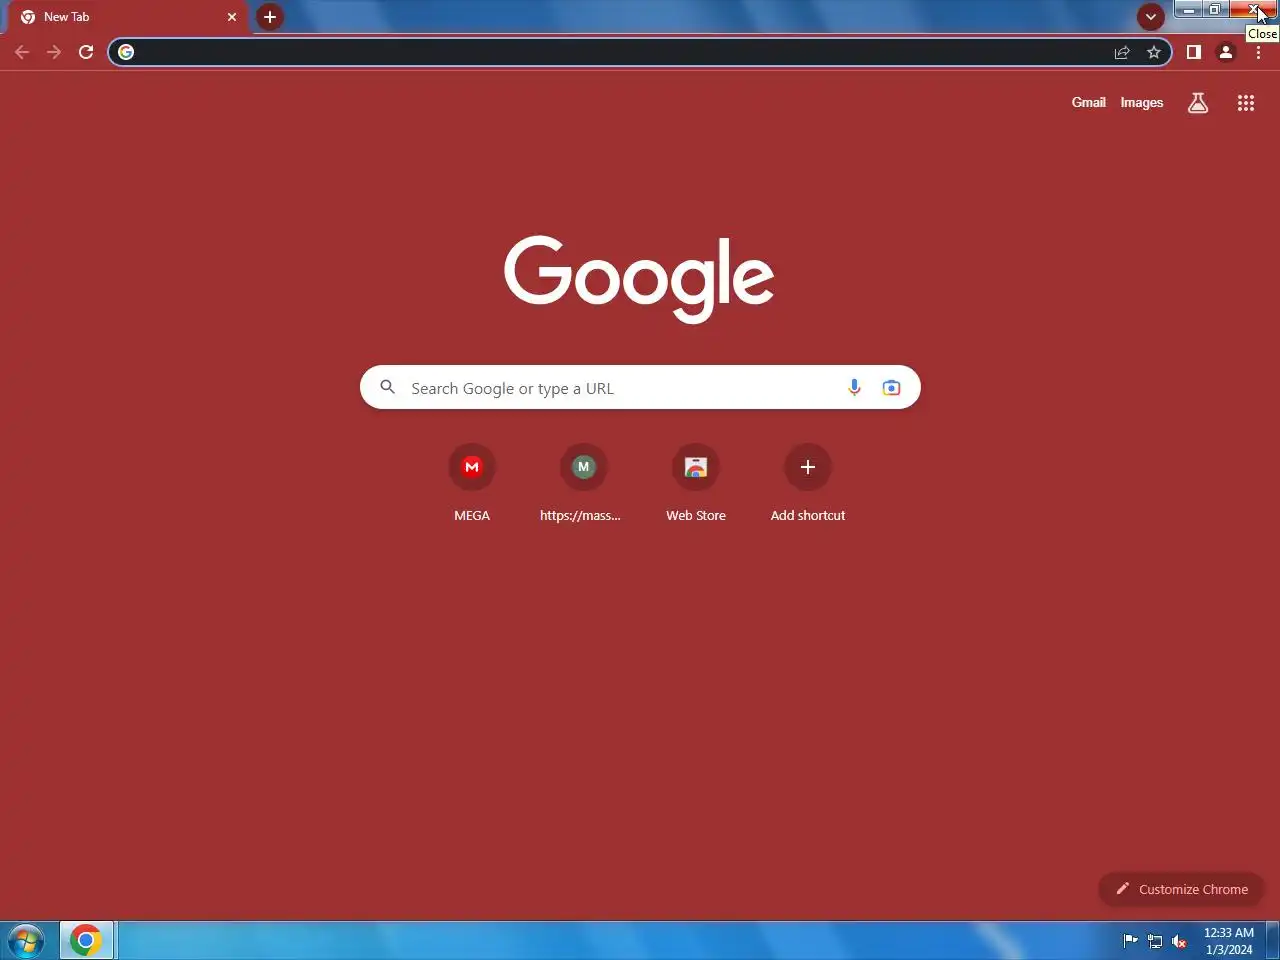
Task: Open network icon in system tray
Action: (x=1155, y=941)
